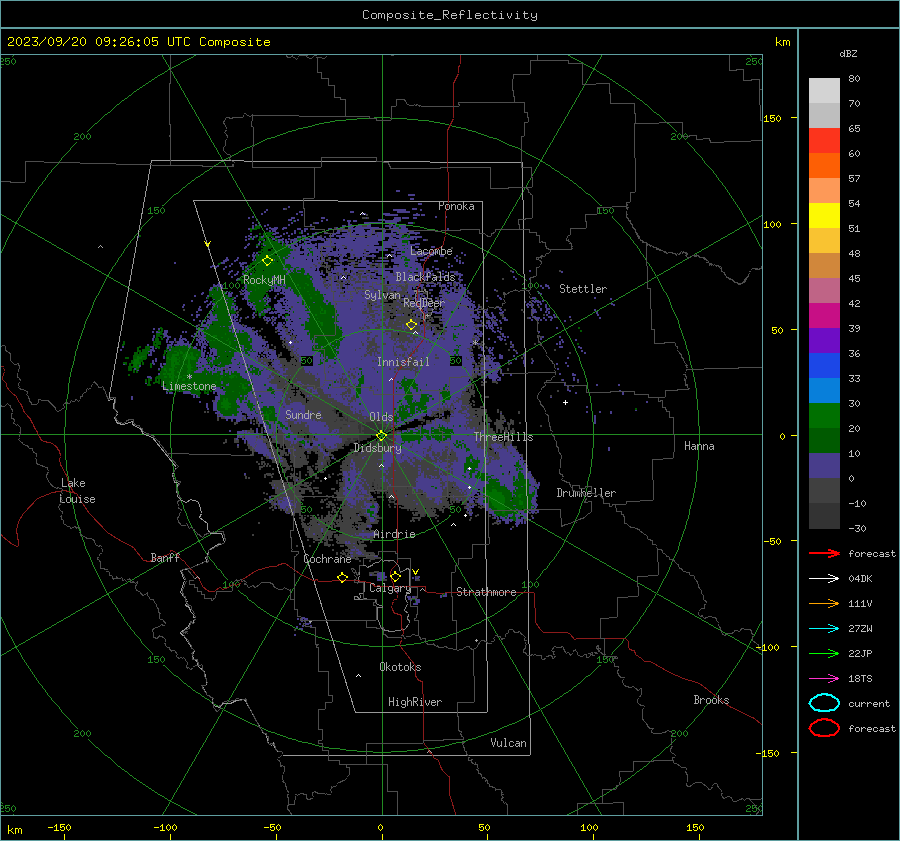
Task: Click the green 22JP arrow symbol
Action: (x=824, y=653)
